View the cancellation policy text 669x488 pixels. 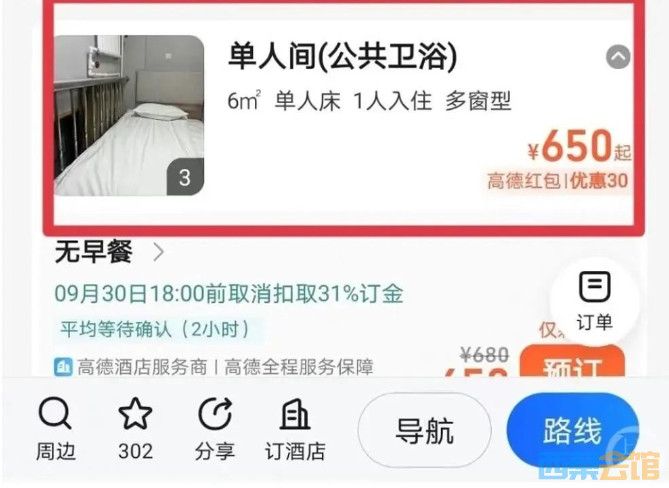pyautogui.click(x=229, y=293)
